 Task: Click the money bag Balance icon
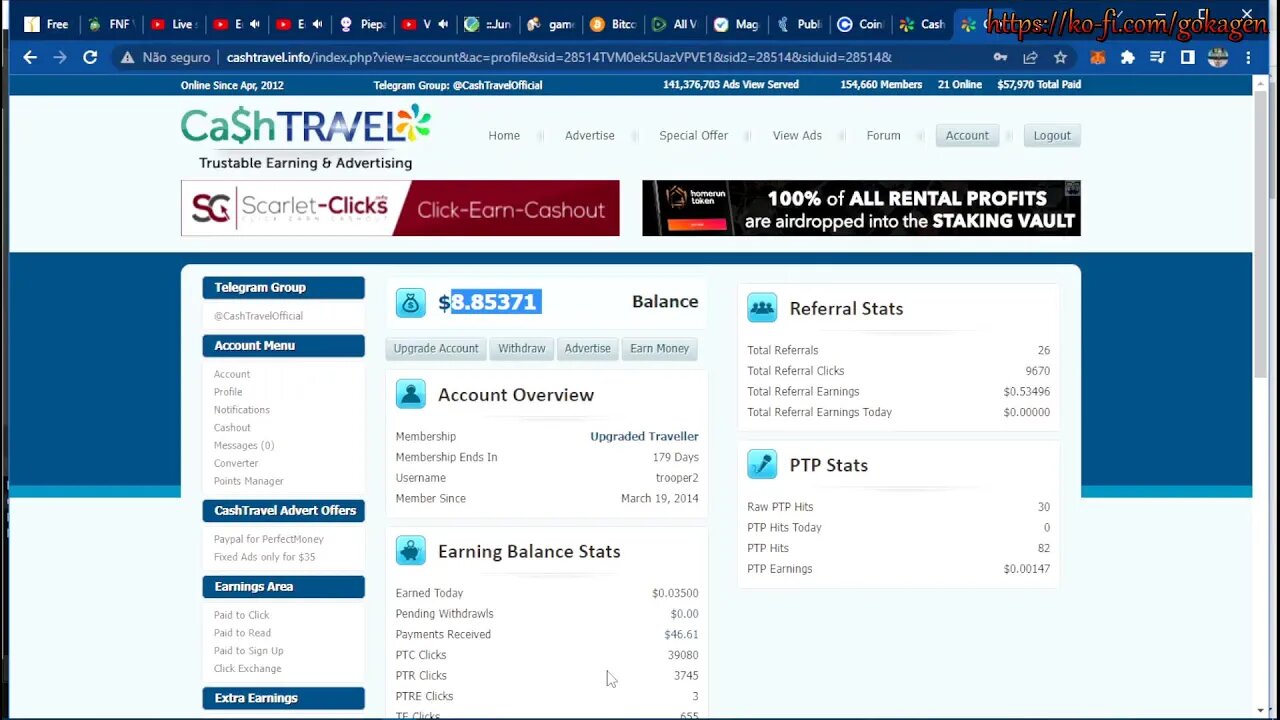[x=410, y=303]
